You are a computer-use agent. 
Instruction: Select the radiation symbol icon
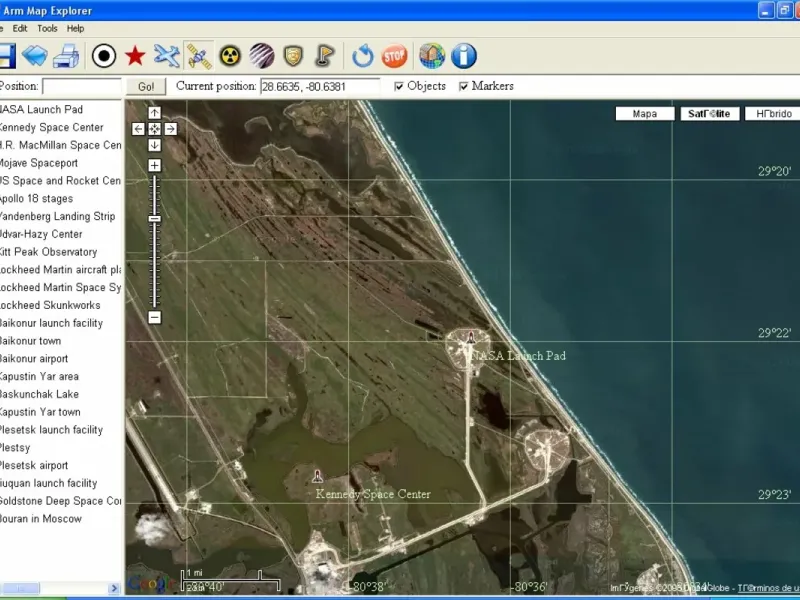point(231,56)
